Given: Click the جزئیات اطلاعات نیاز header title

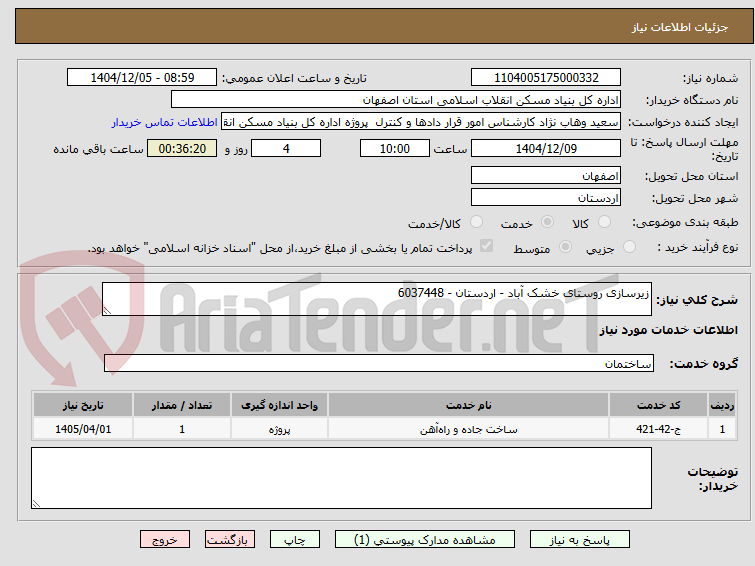Looking at the screenshot, I should (x=680, y=27).
